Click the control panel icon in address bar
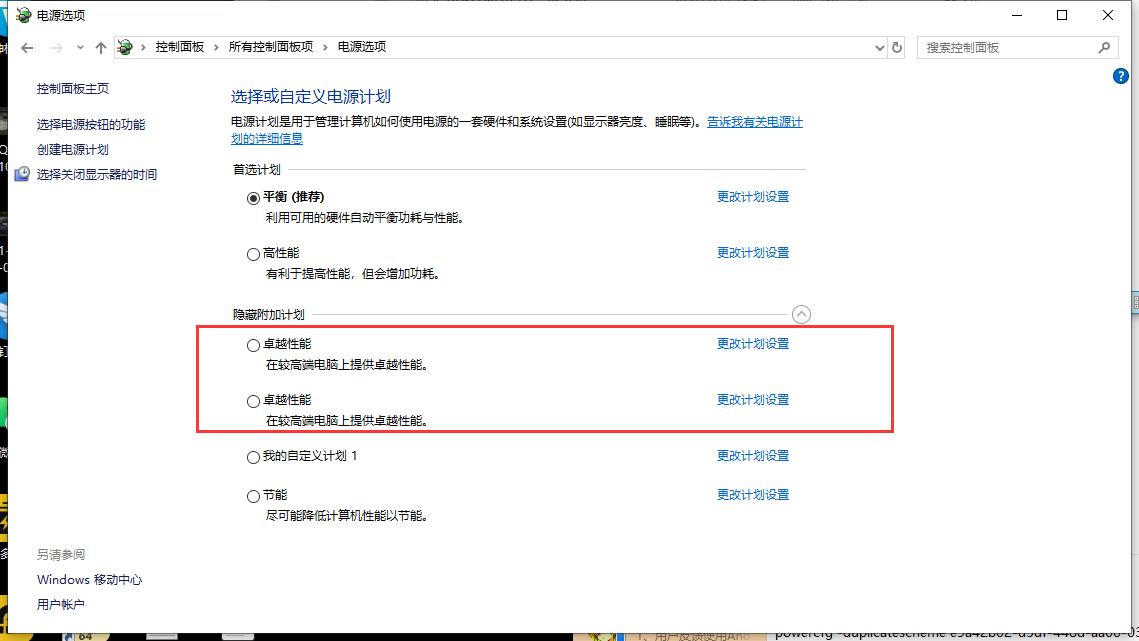This screenshot has height=641, width=1139. (x=126, y=47)
